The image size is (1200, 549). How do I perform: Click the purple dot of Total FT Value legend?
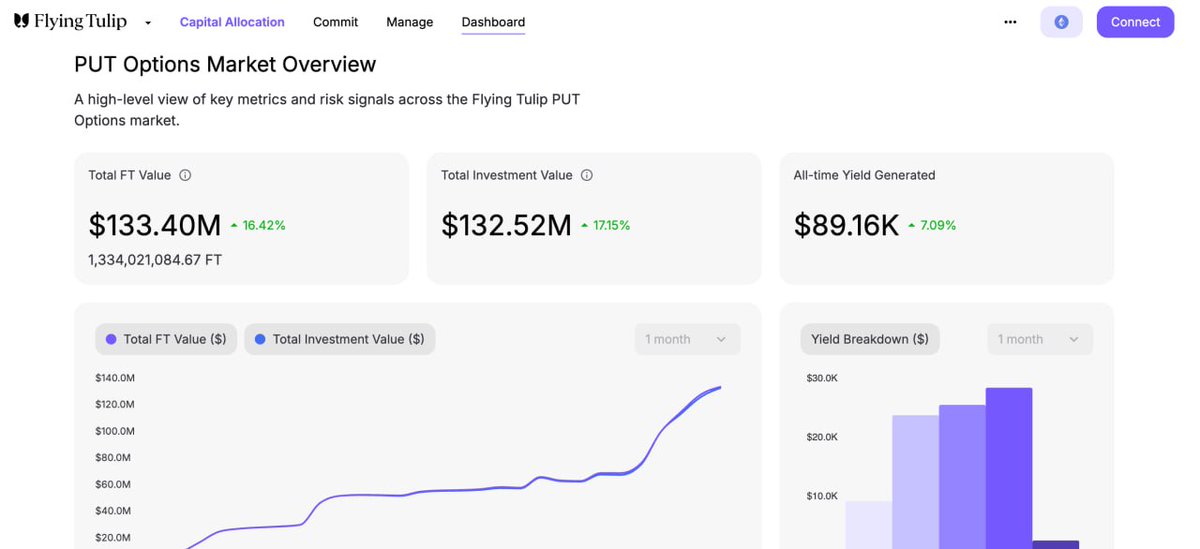111,339
